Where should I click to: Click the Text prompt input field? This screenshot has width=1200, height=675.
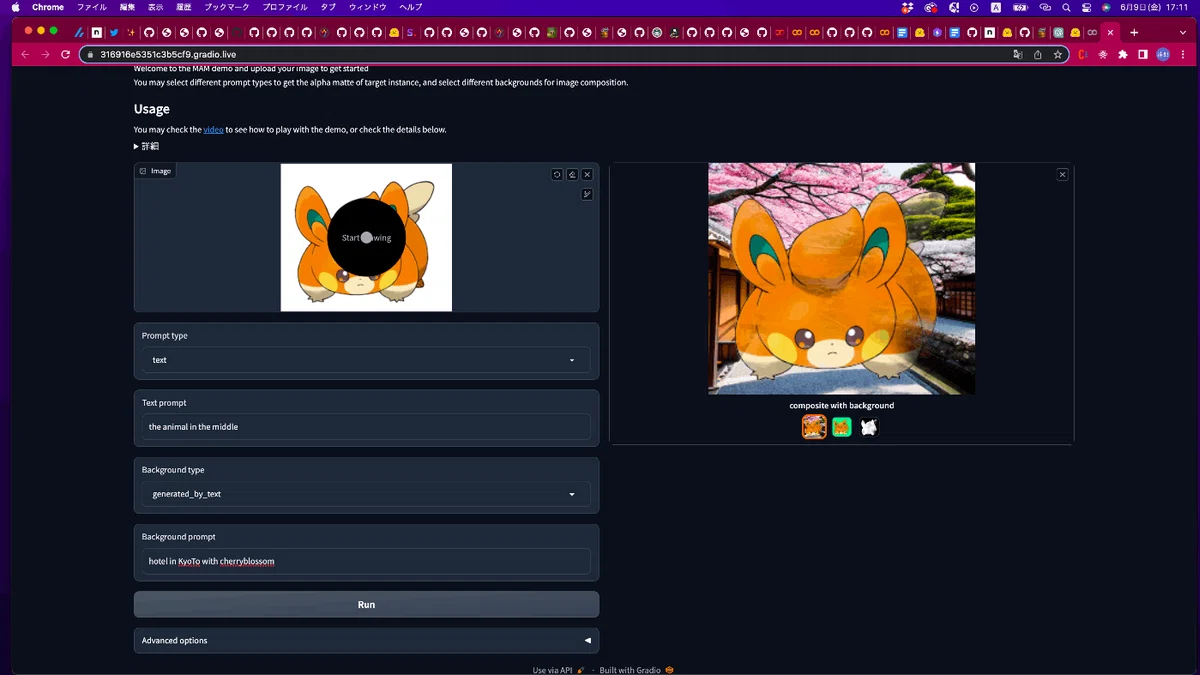coord(366,427)
